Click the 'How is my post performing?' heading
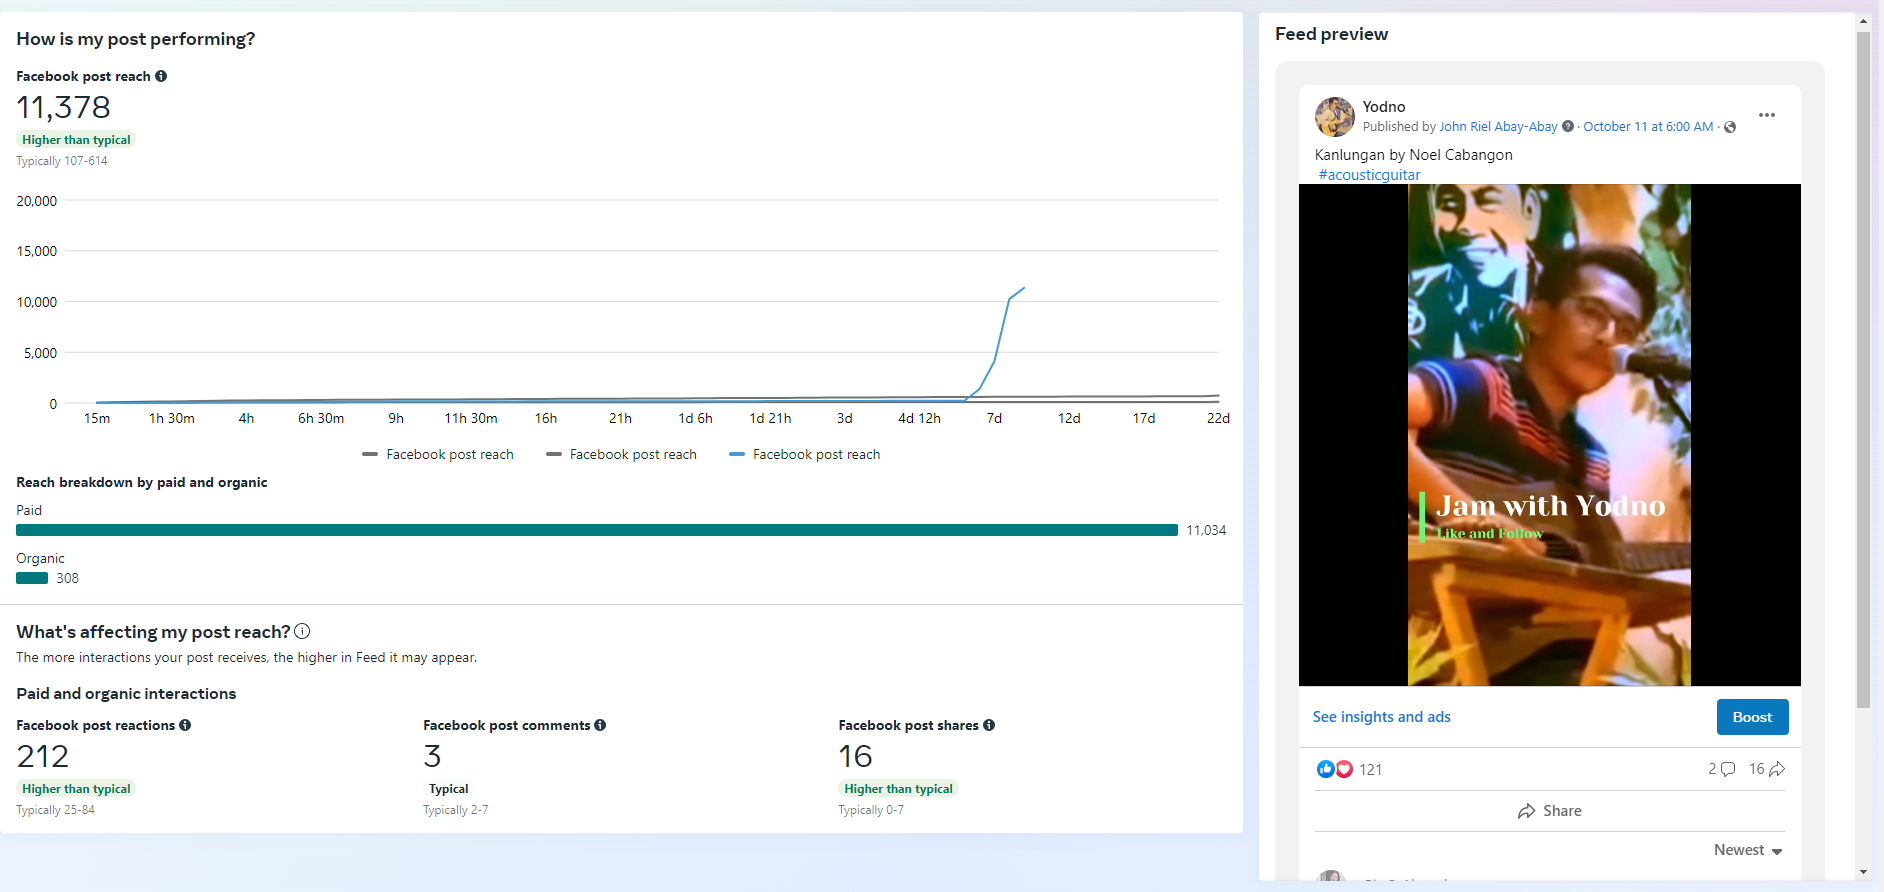 coord(136,39)
